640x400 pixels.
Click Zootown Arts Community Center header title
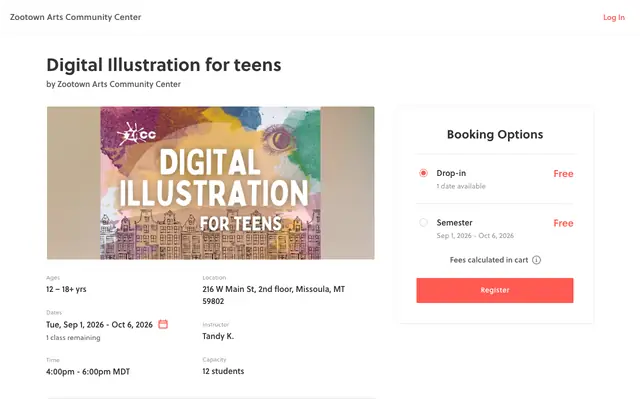(76, 17)
